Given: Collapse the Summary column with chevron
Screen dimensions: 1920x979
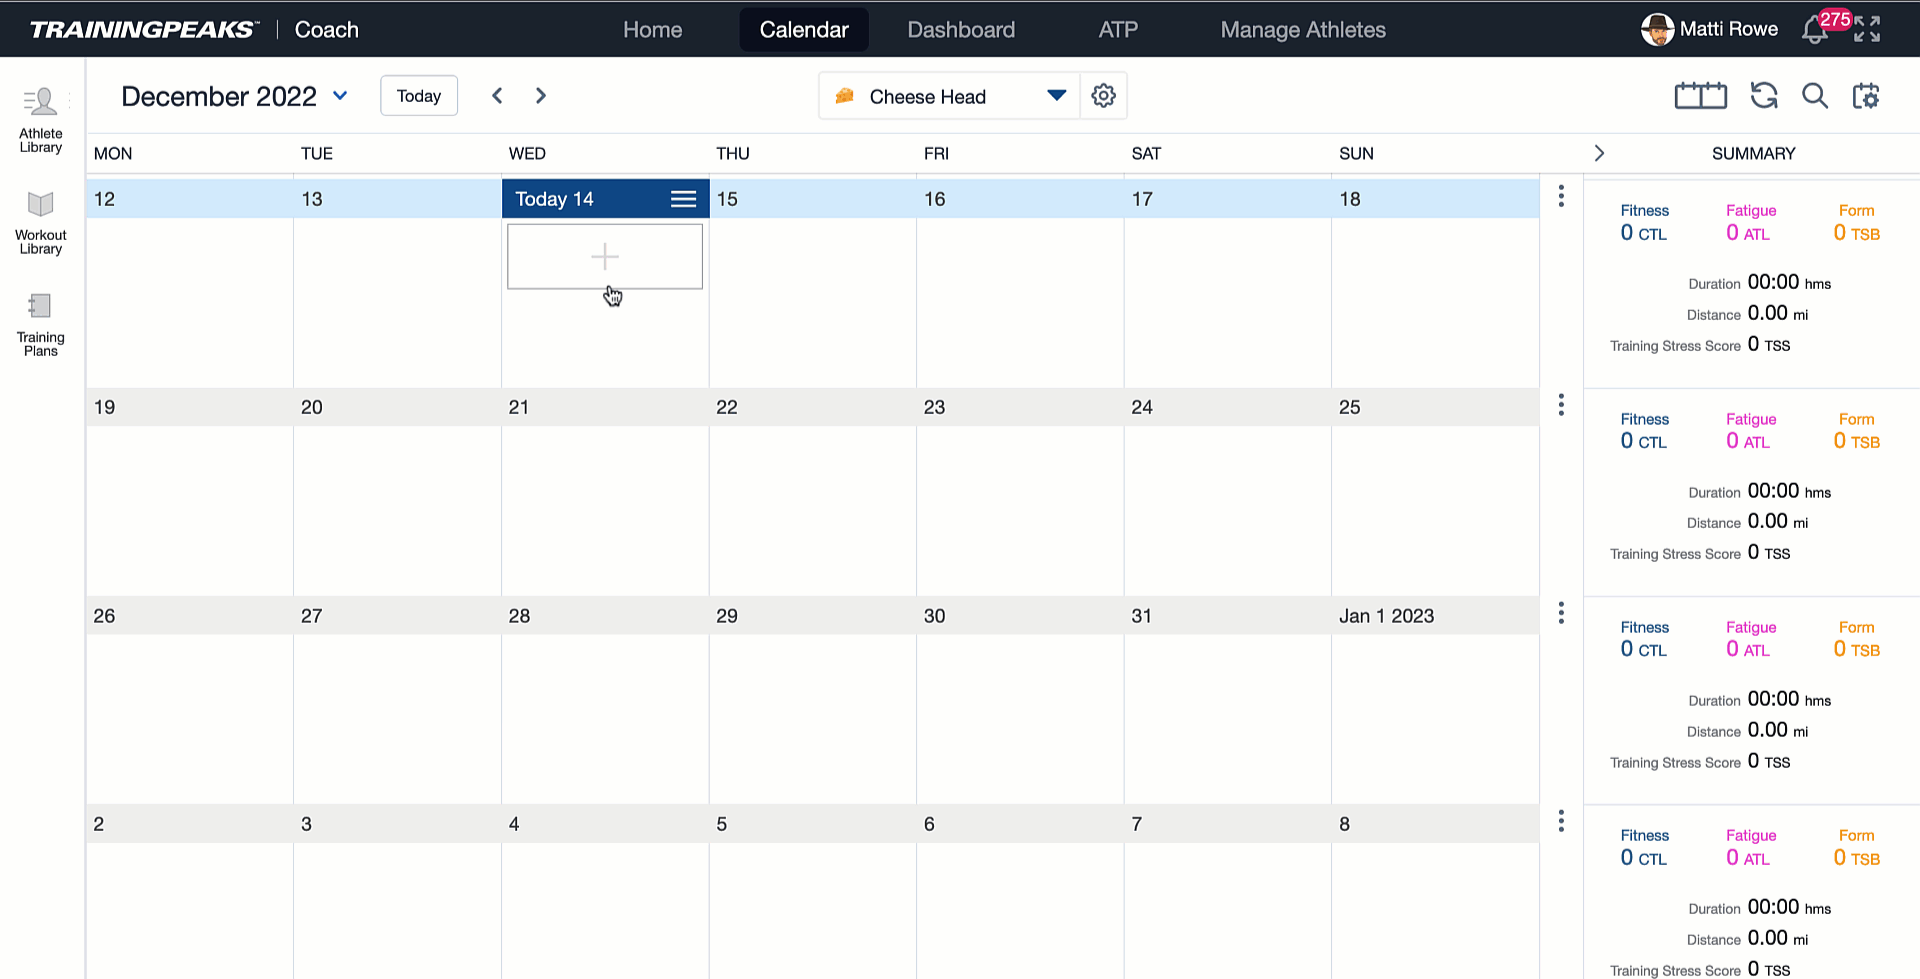Looking at the screenshot, I should (1599, 153).
